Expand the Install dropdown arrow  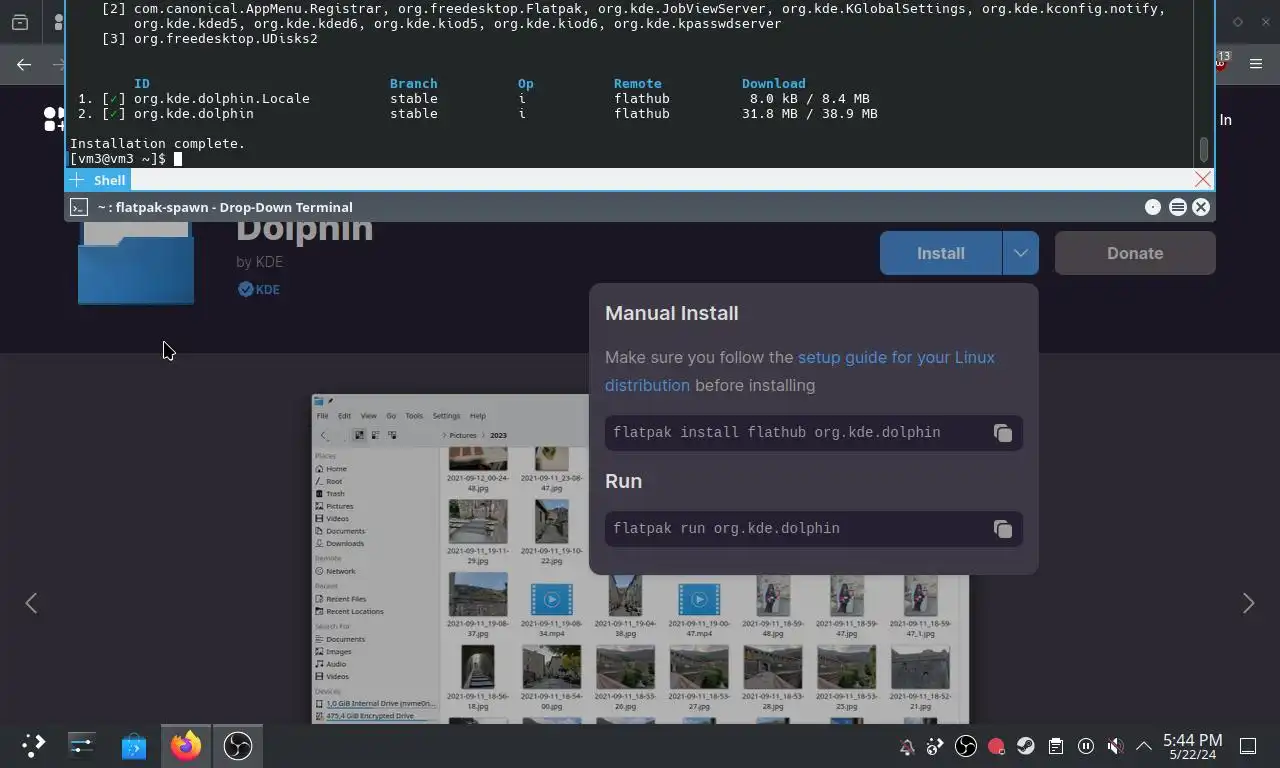coord(1020,253)
